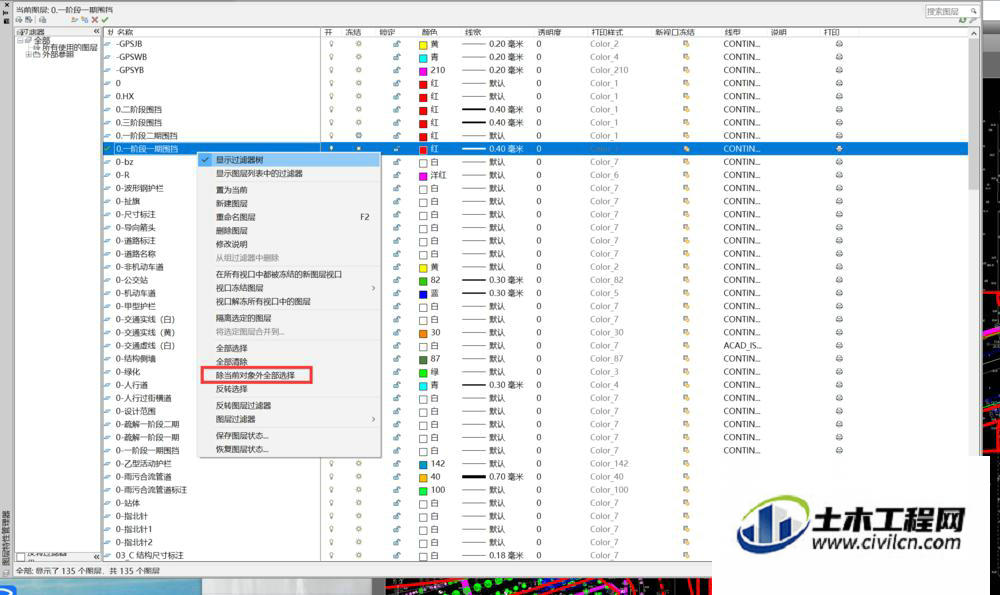
Task: Collapse filter pane using bottom double-chevron
Action: (96, 557)
